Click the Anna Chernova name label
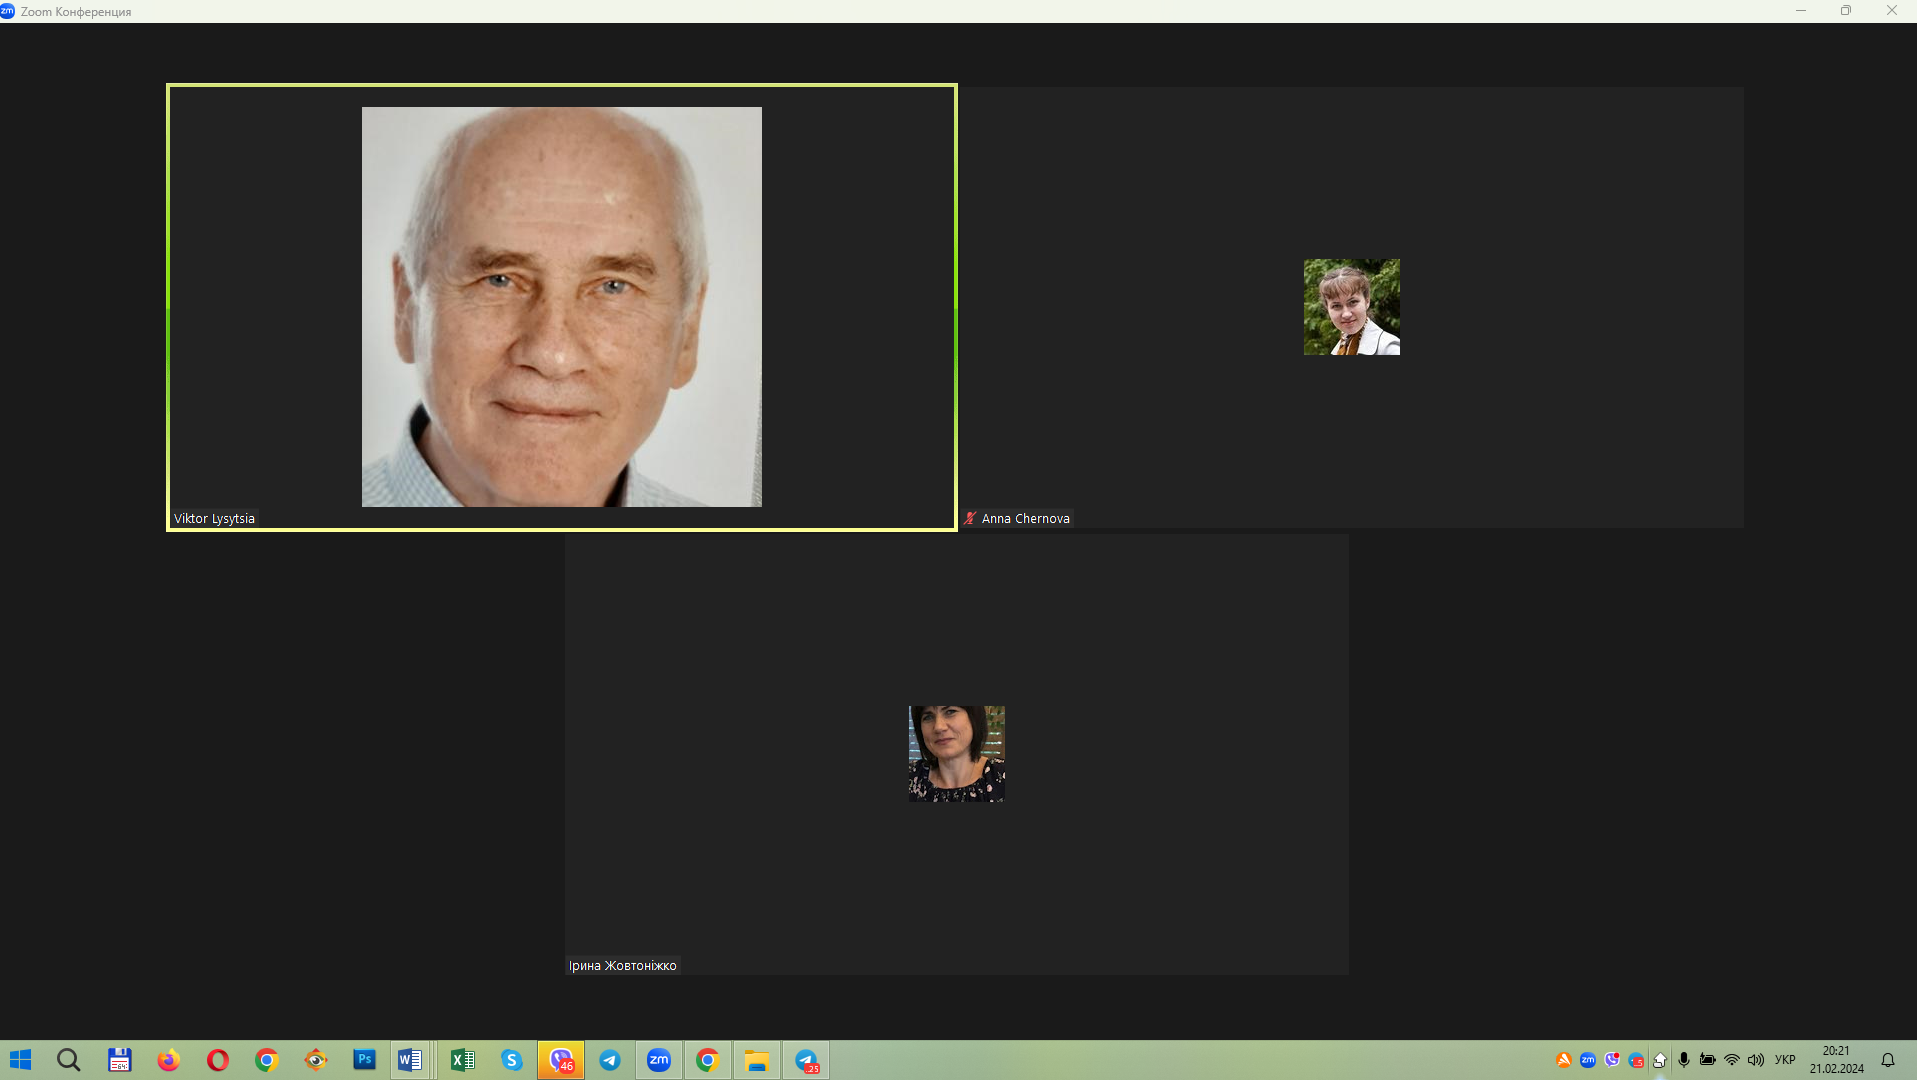Screen dimensions: 1917x1080 pyautogui.click(x=1025, y=518)
